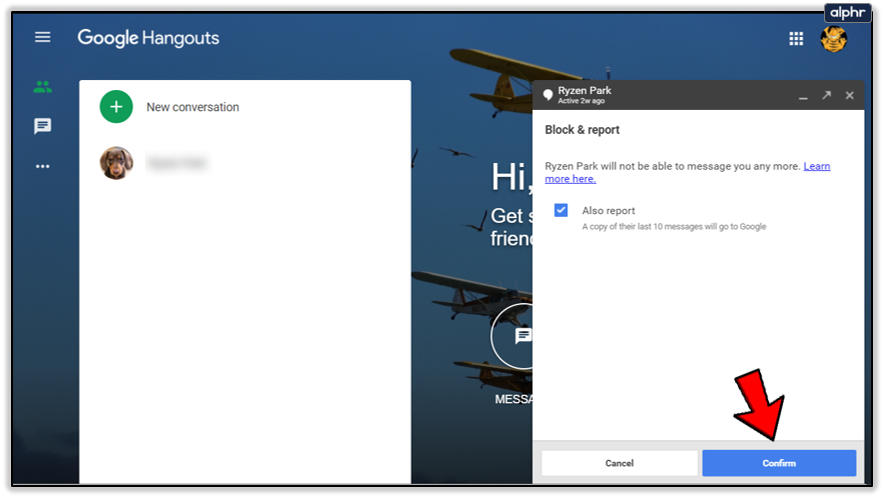Viewport: 884px width, 498px height.
Task: Confirm blocking Ryzen Park
Action: (779, 463)
